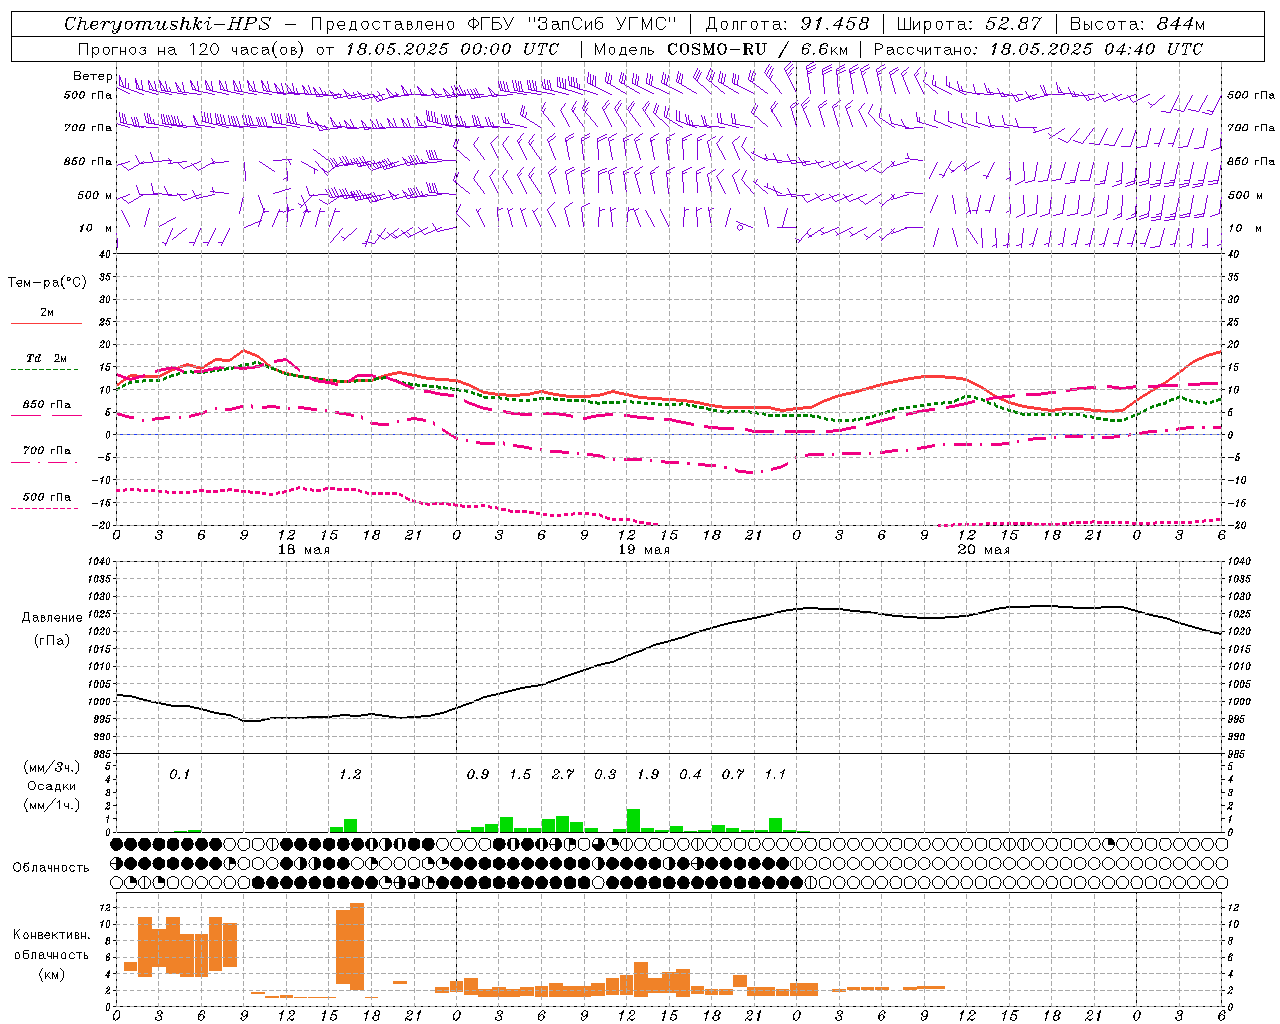The height and width of the screenshot is (1024, 1280).
Task: Click the 3-hour precipitation value '1.5'
Action: pyautogui.click(x=520, y=775)
